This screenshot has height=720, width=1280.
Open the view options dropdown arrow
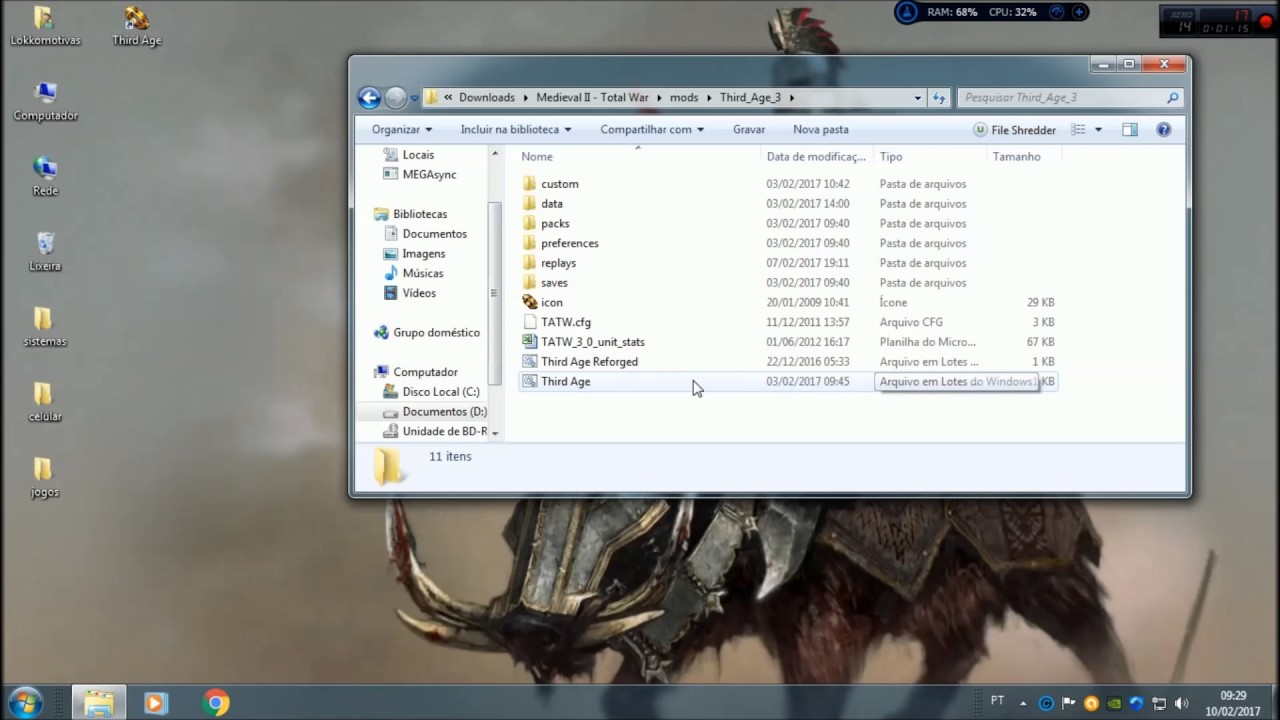[1098, 130]
